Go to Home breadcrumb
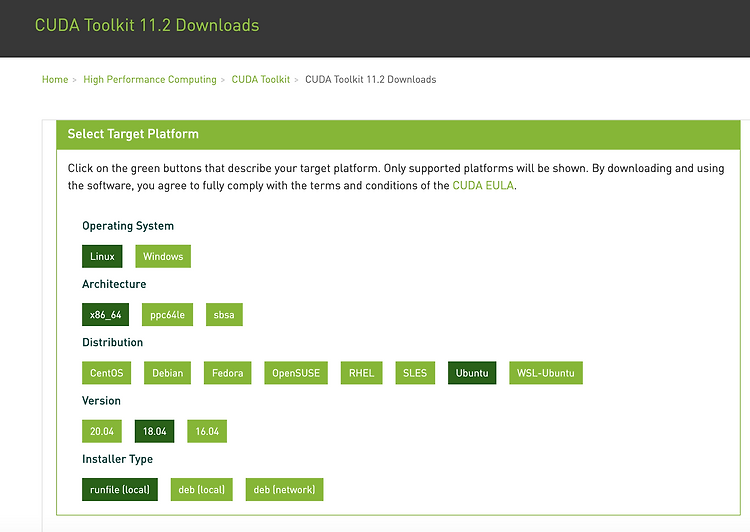 click(x=55, y=79)
